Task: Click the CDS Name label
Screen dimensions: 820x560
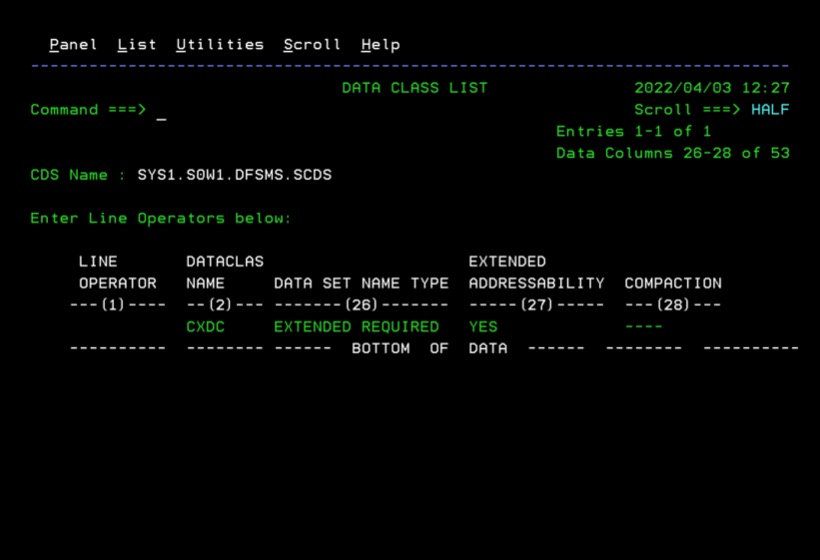Action: point(69,175)
